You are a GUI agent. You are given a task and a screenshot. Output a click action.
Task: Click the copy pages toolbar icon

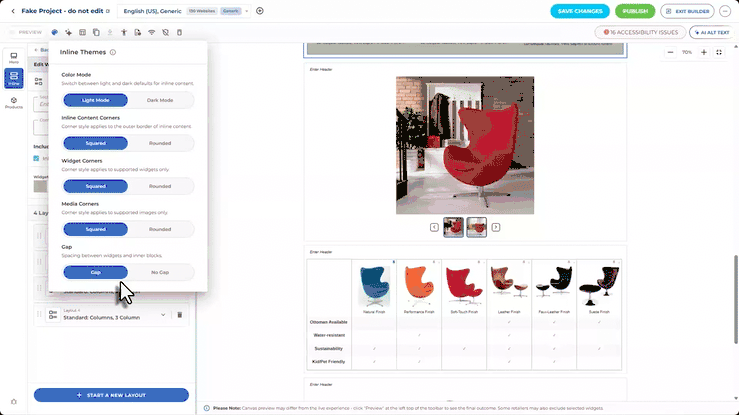96,33
